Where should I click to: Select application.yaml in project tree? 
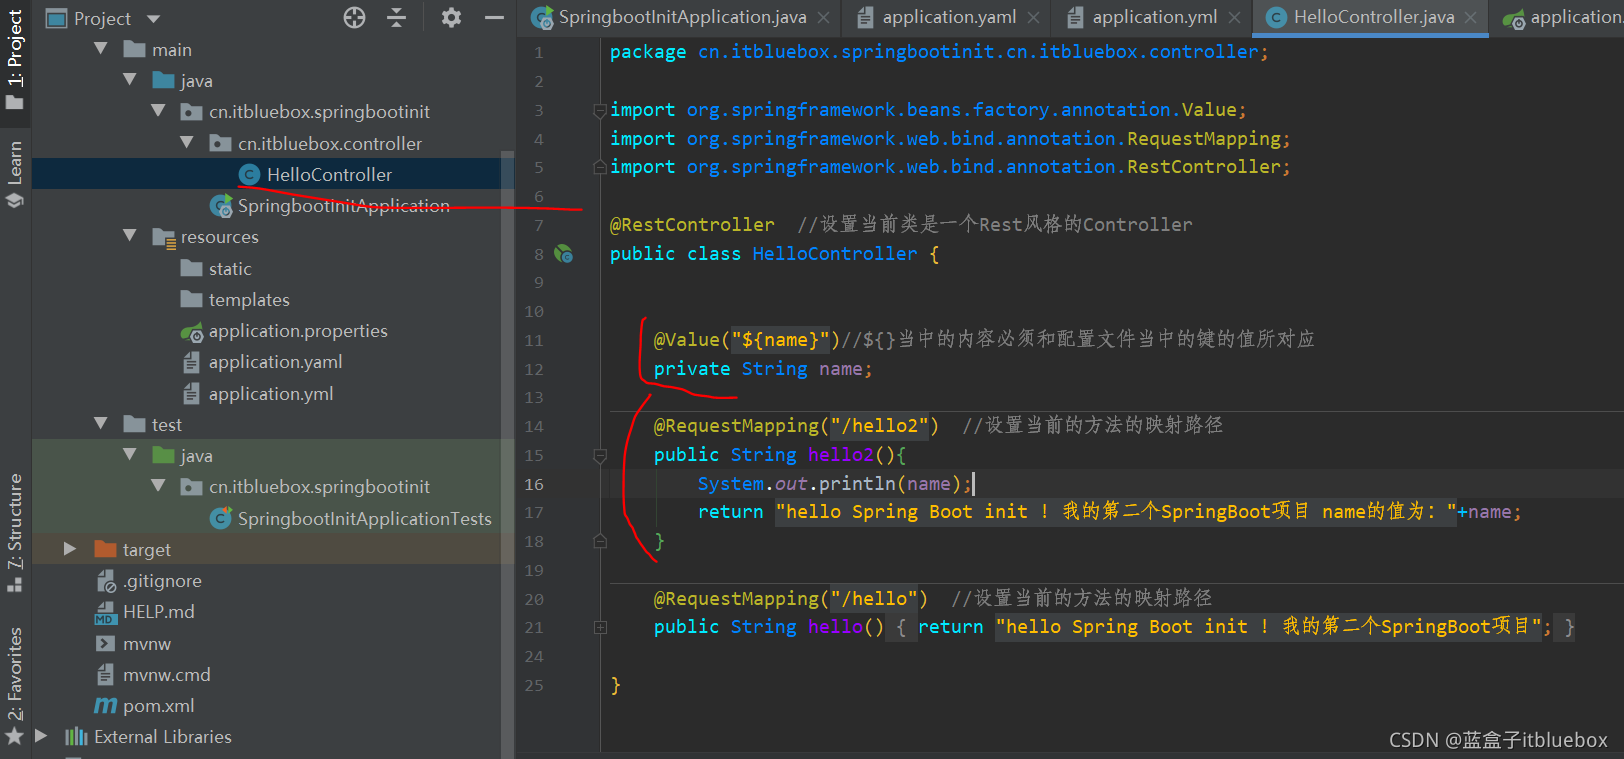pos(275,361)
